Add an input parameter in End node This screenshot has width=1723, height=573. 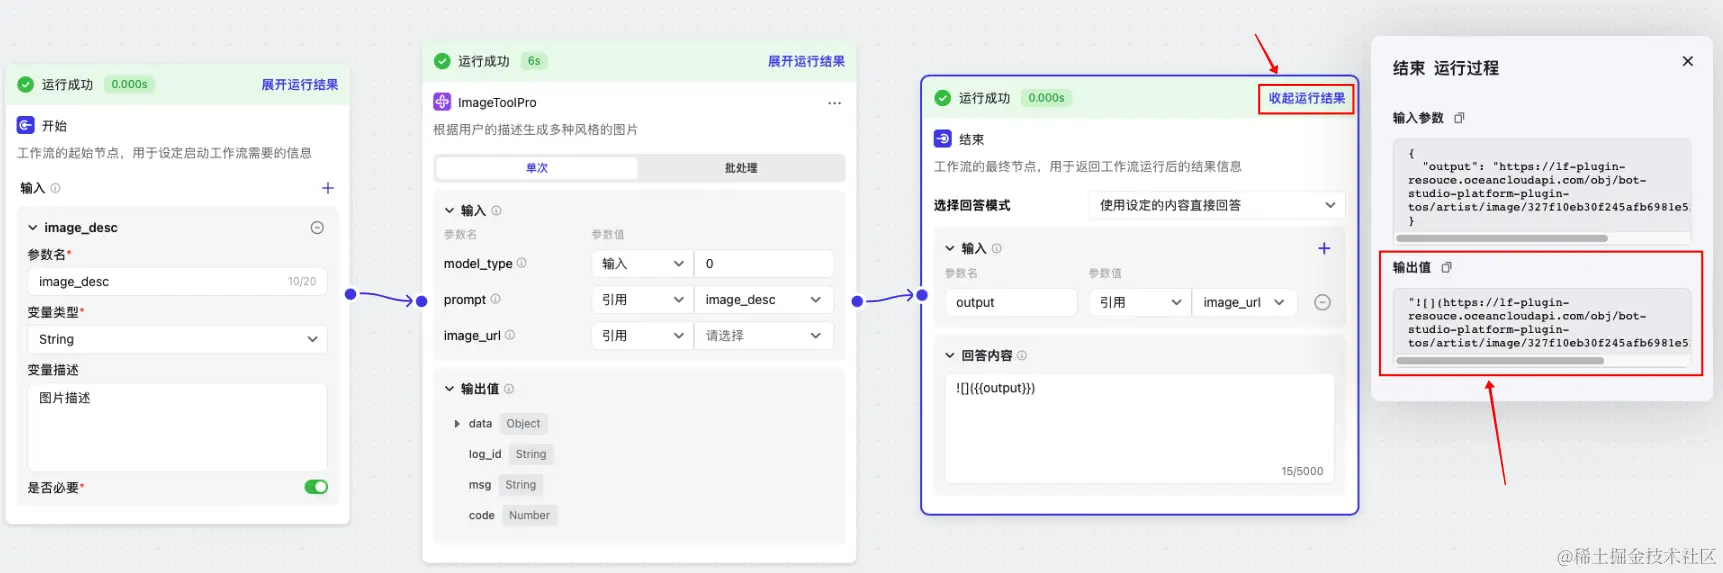[x=1324, y=248]
